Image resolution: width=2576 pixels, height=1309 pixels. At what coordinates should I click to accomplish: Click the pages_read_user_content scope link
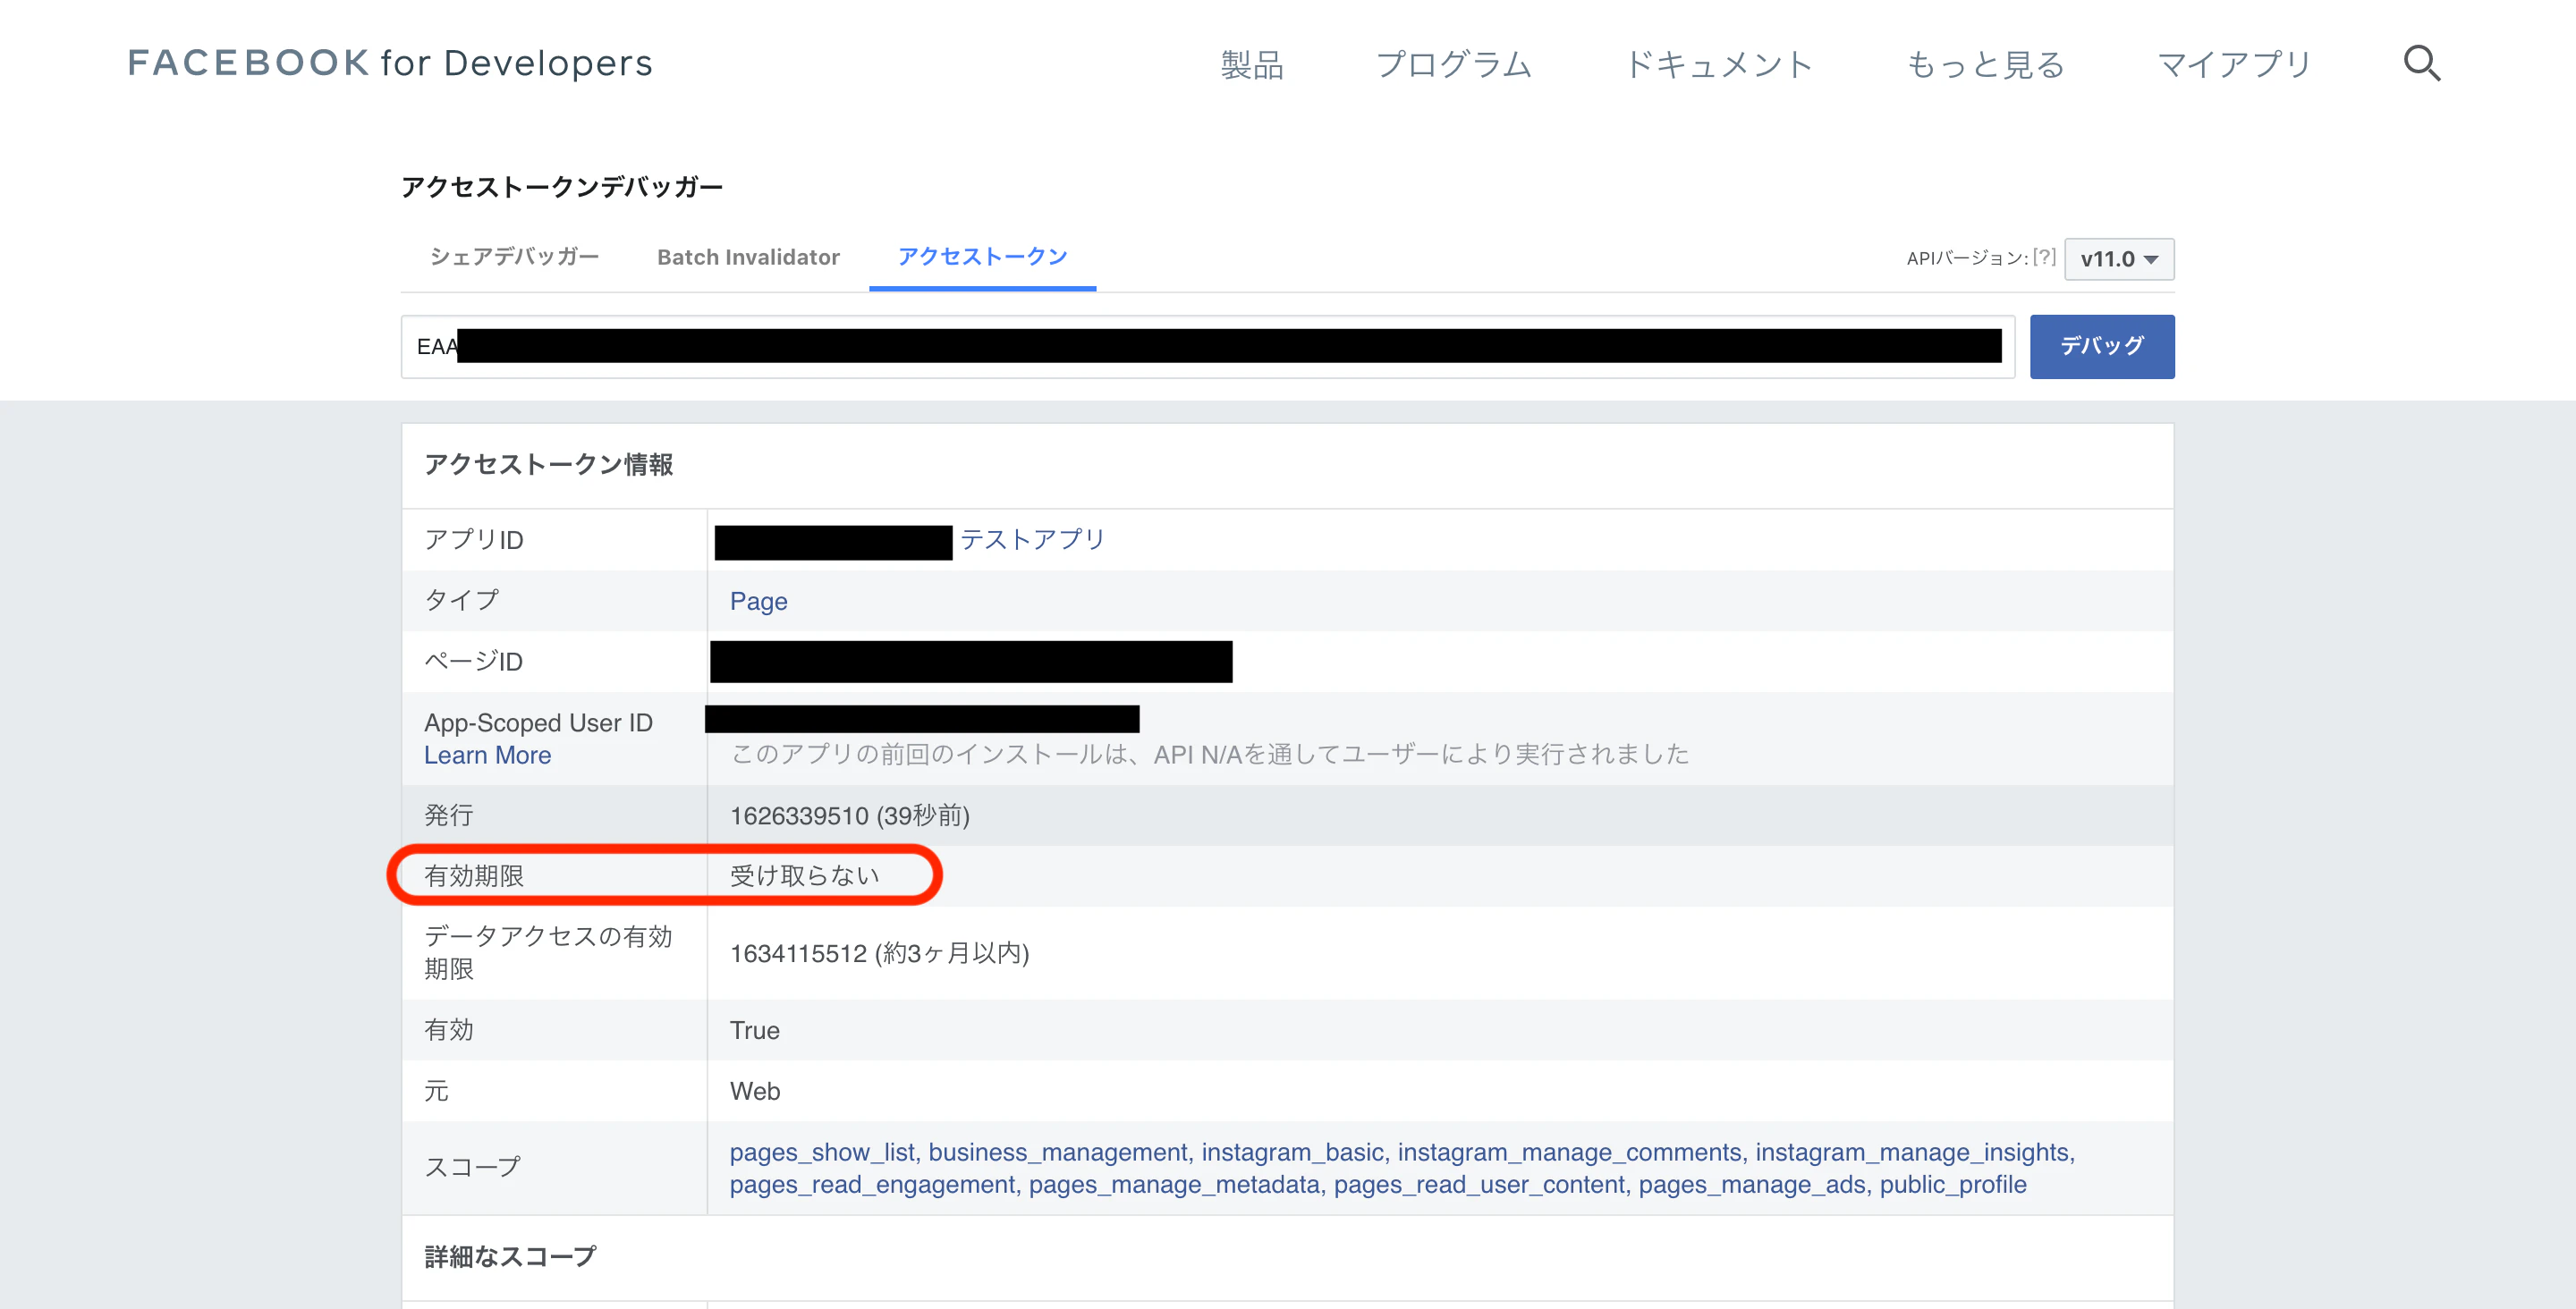(x=1479, y=1184)
